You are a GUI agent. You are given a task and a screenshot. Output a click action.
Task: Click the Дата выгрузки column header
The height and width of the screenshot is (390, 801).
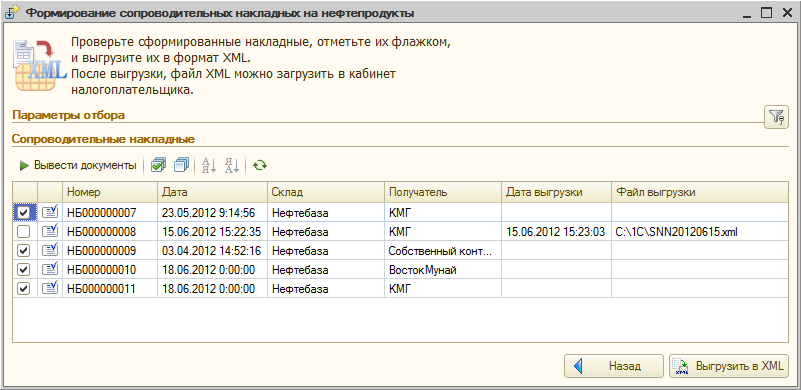tap(556, 192)
